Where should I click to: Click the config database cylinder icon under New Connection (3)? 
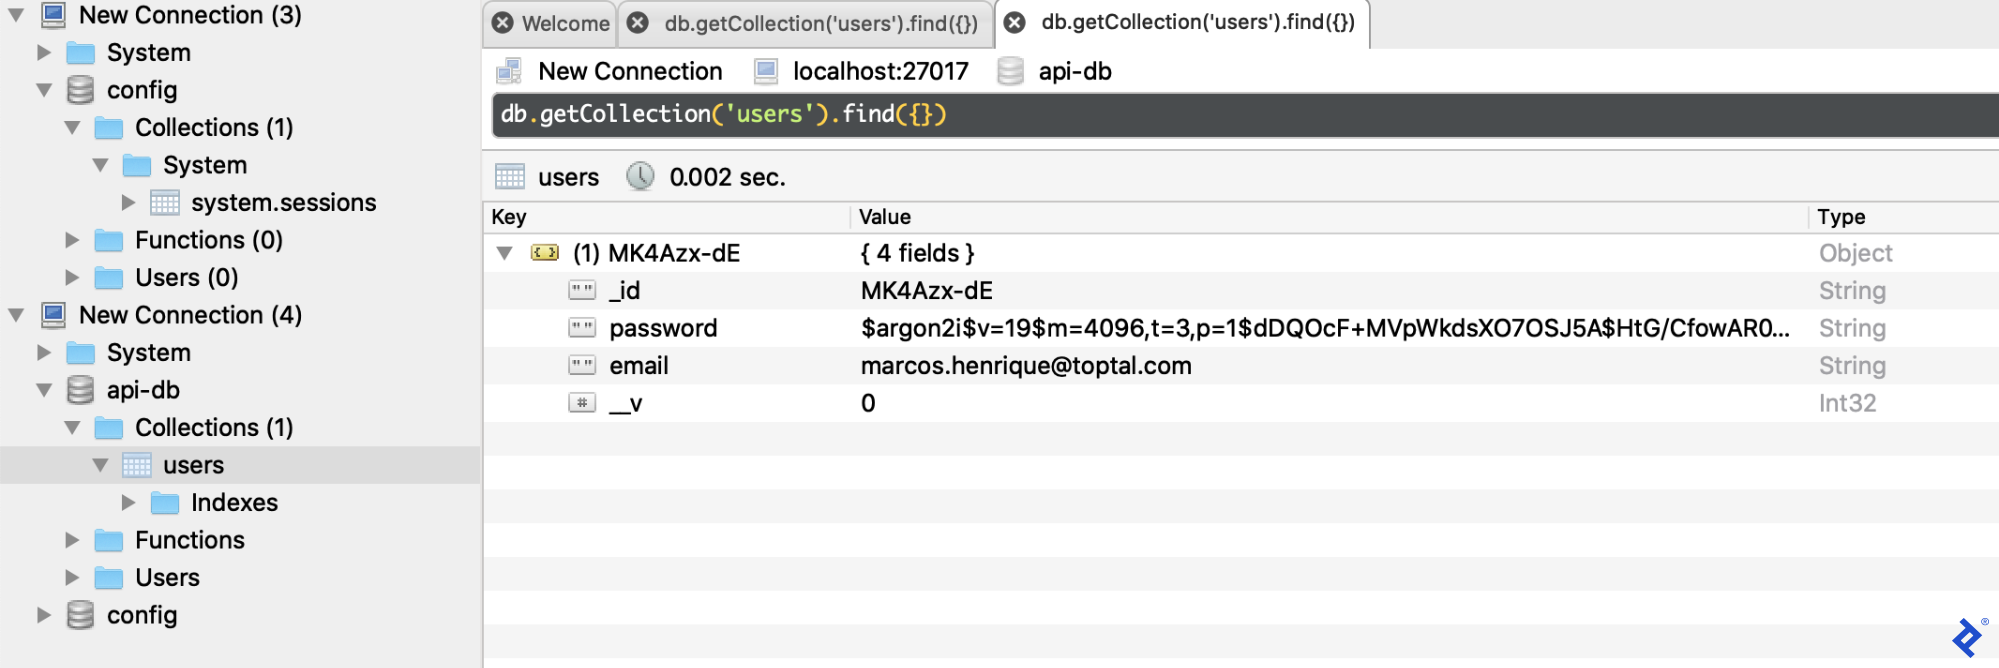pos(80,90)
